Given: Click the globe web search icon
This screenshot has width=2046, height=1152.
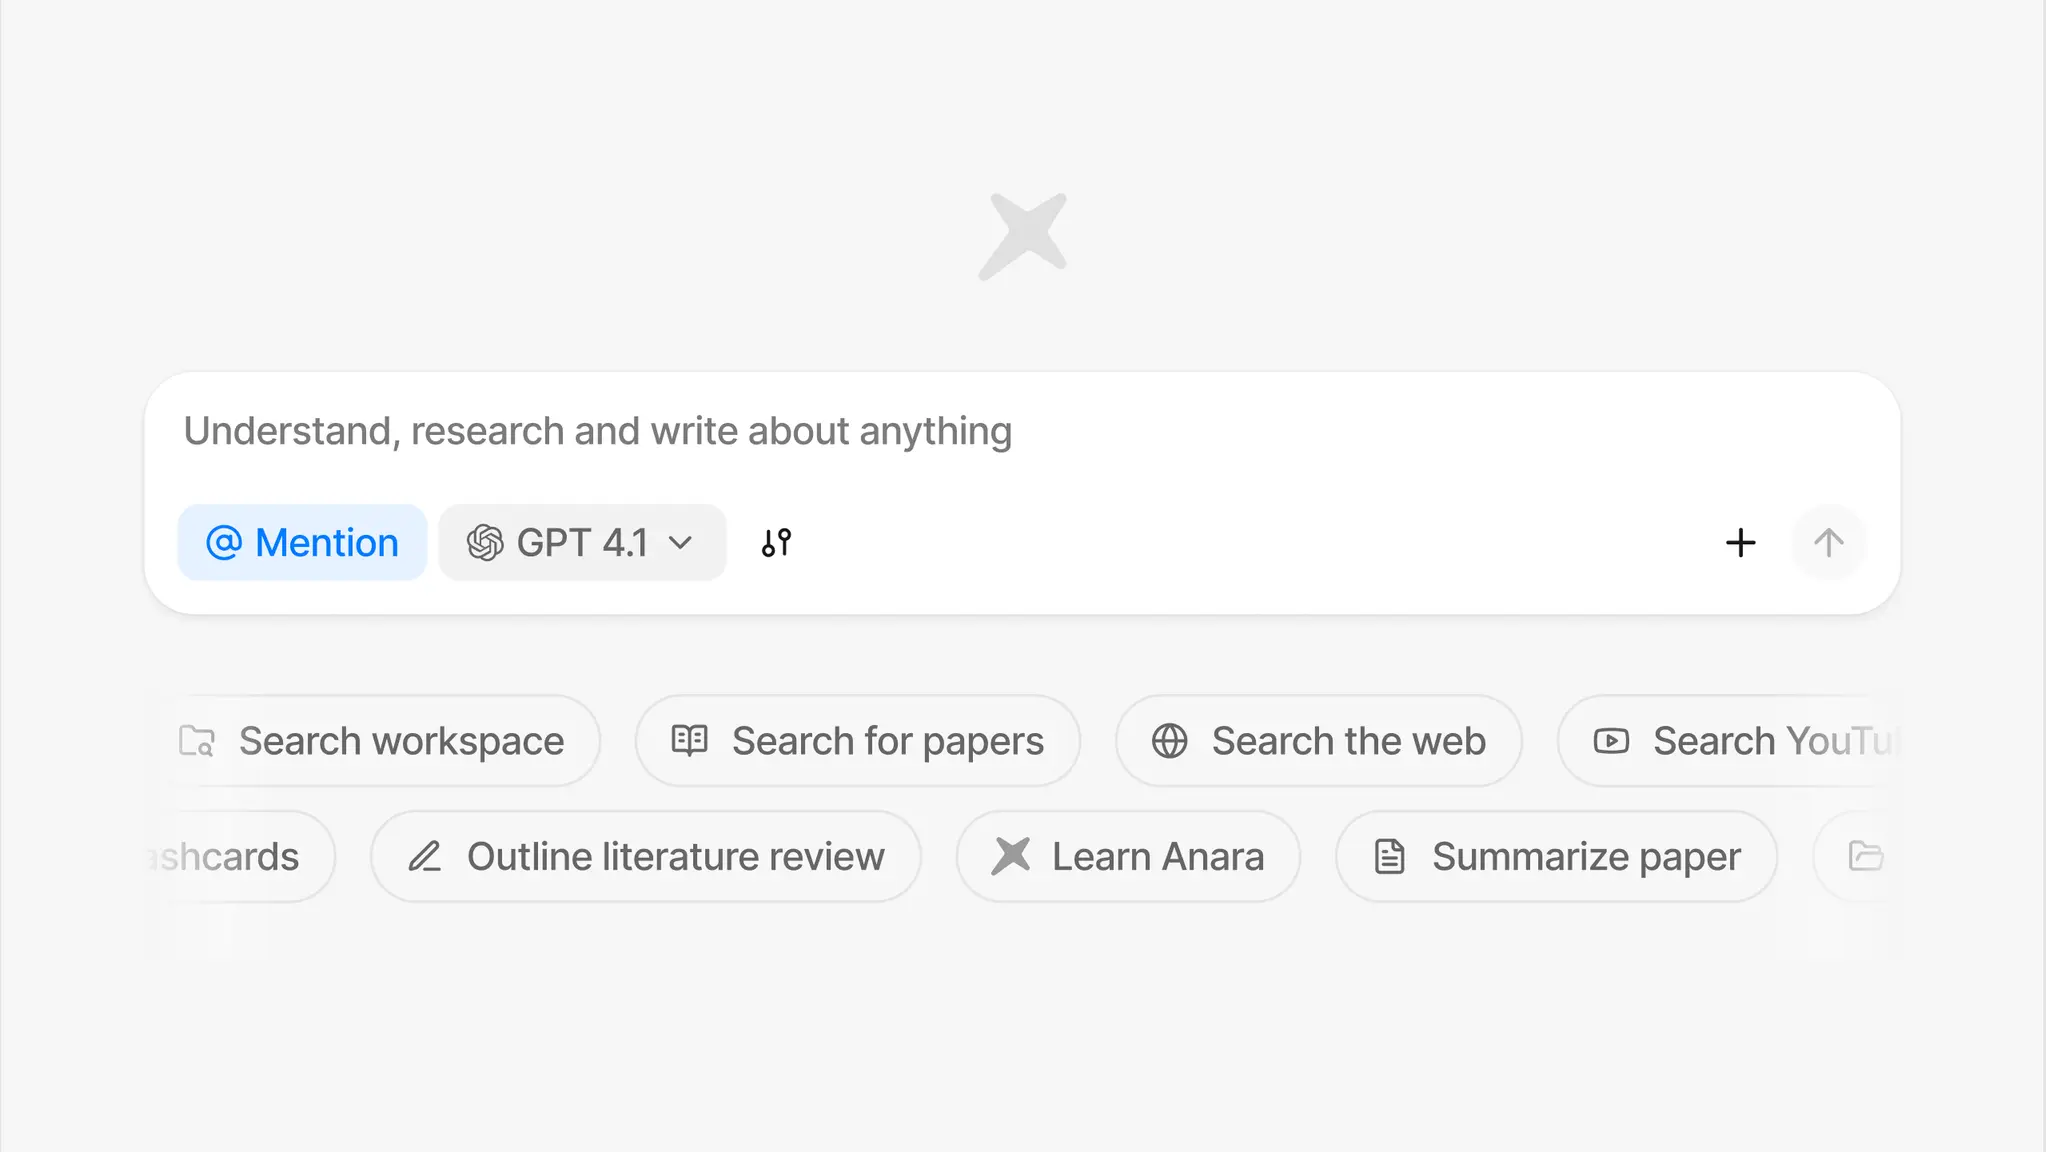Looking at the screenshot, I should 1169,741.
